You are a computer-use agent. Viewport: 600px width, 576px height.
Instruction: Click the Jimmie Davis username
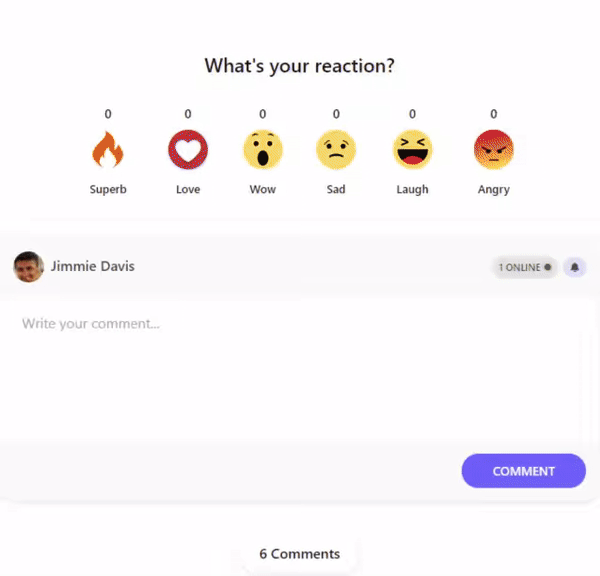tap(93, 266)
